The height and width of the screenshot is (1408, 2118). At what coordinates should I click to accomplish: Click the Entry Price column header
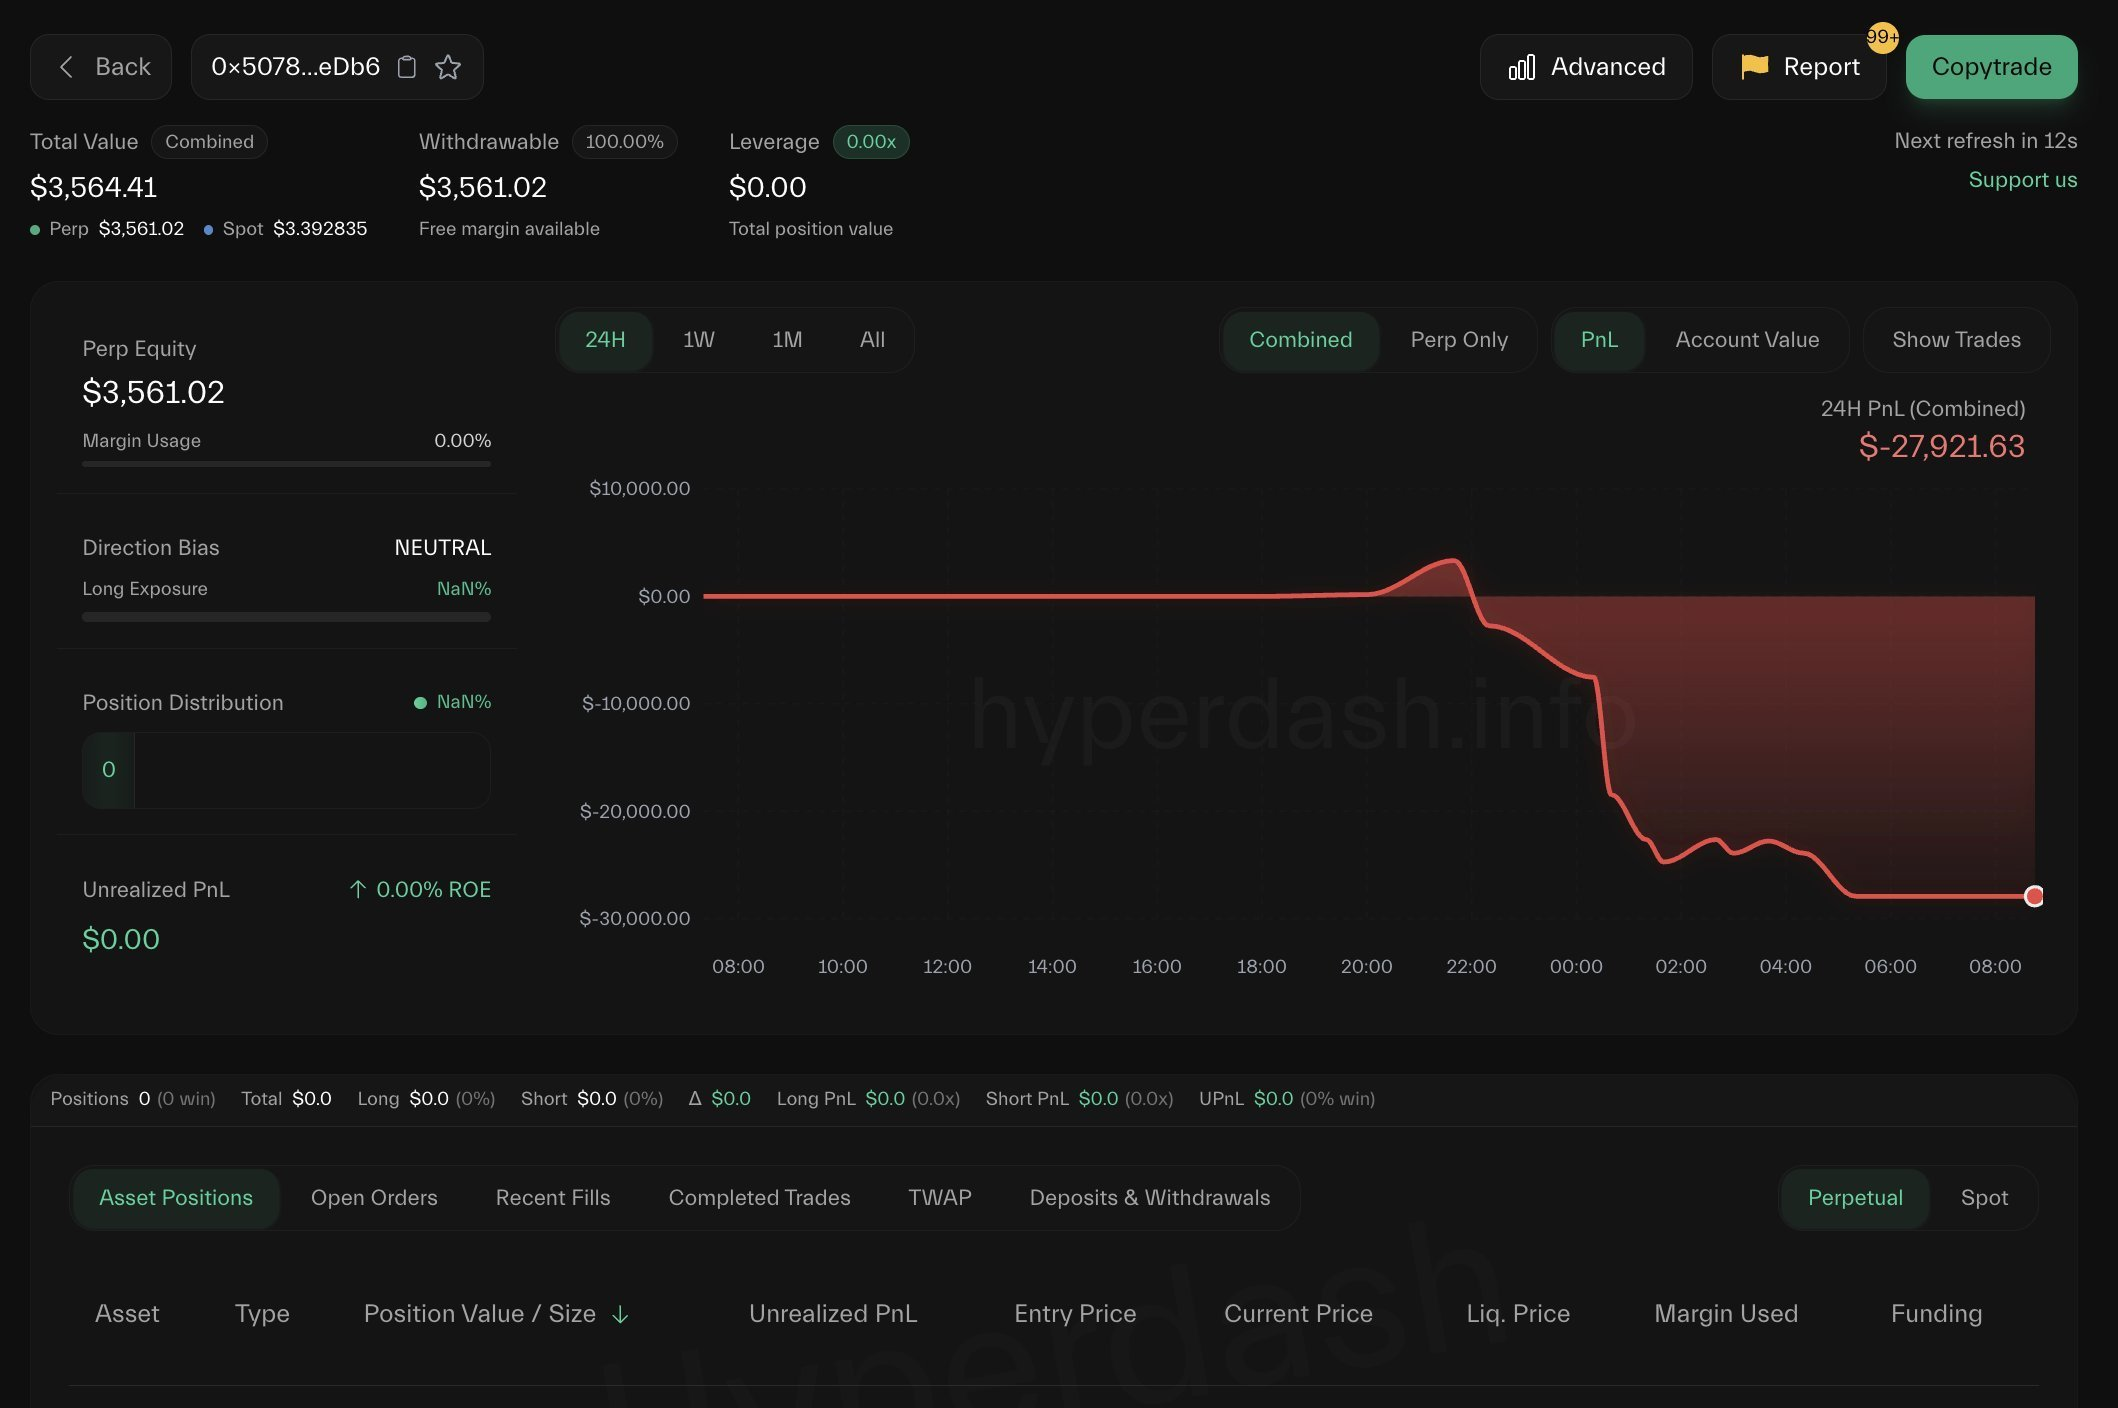click(1075, 1314)
